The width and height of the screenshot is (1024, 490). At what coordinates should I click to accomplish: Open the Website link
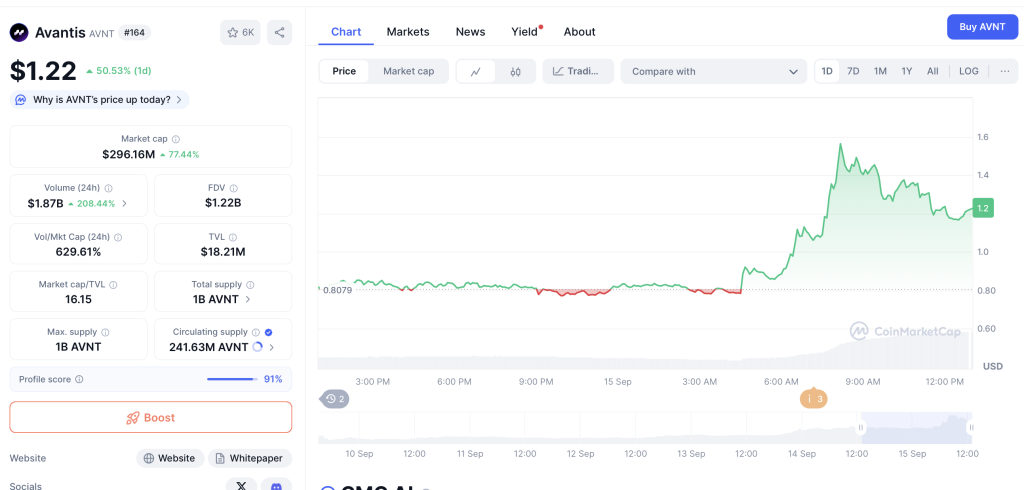[x=170, y=458]
